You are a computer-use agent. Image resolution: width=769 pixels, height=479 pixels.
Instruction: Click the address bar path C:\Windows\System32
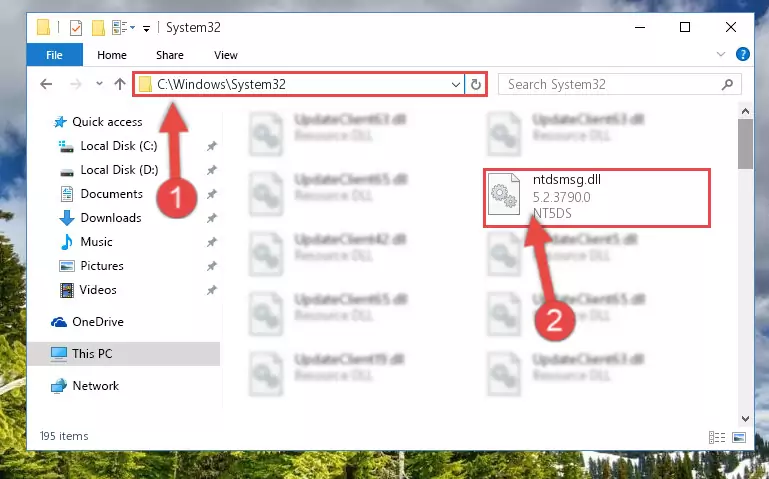tap(221, 84)
